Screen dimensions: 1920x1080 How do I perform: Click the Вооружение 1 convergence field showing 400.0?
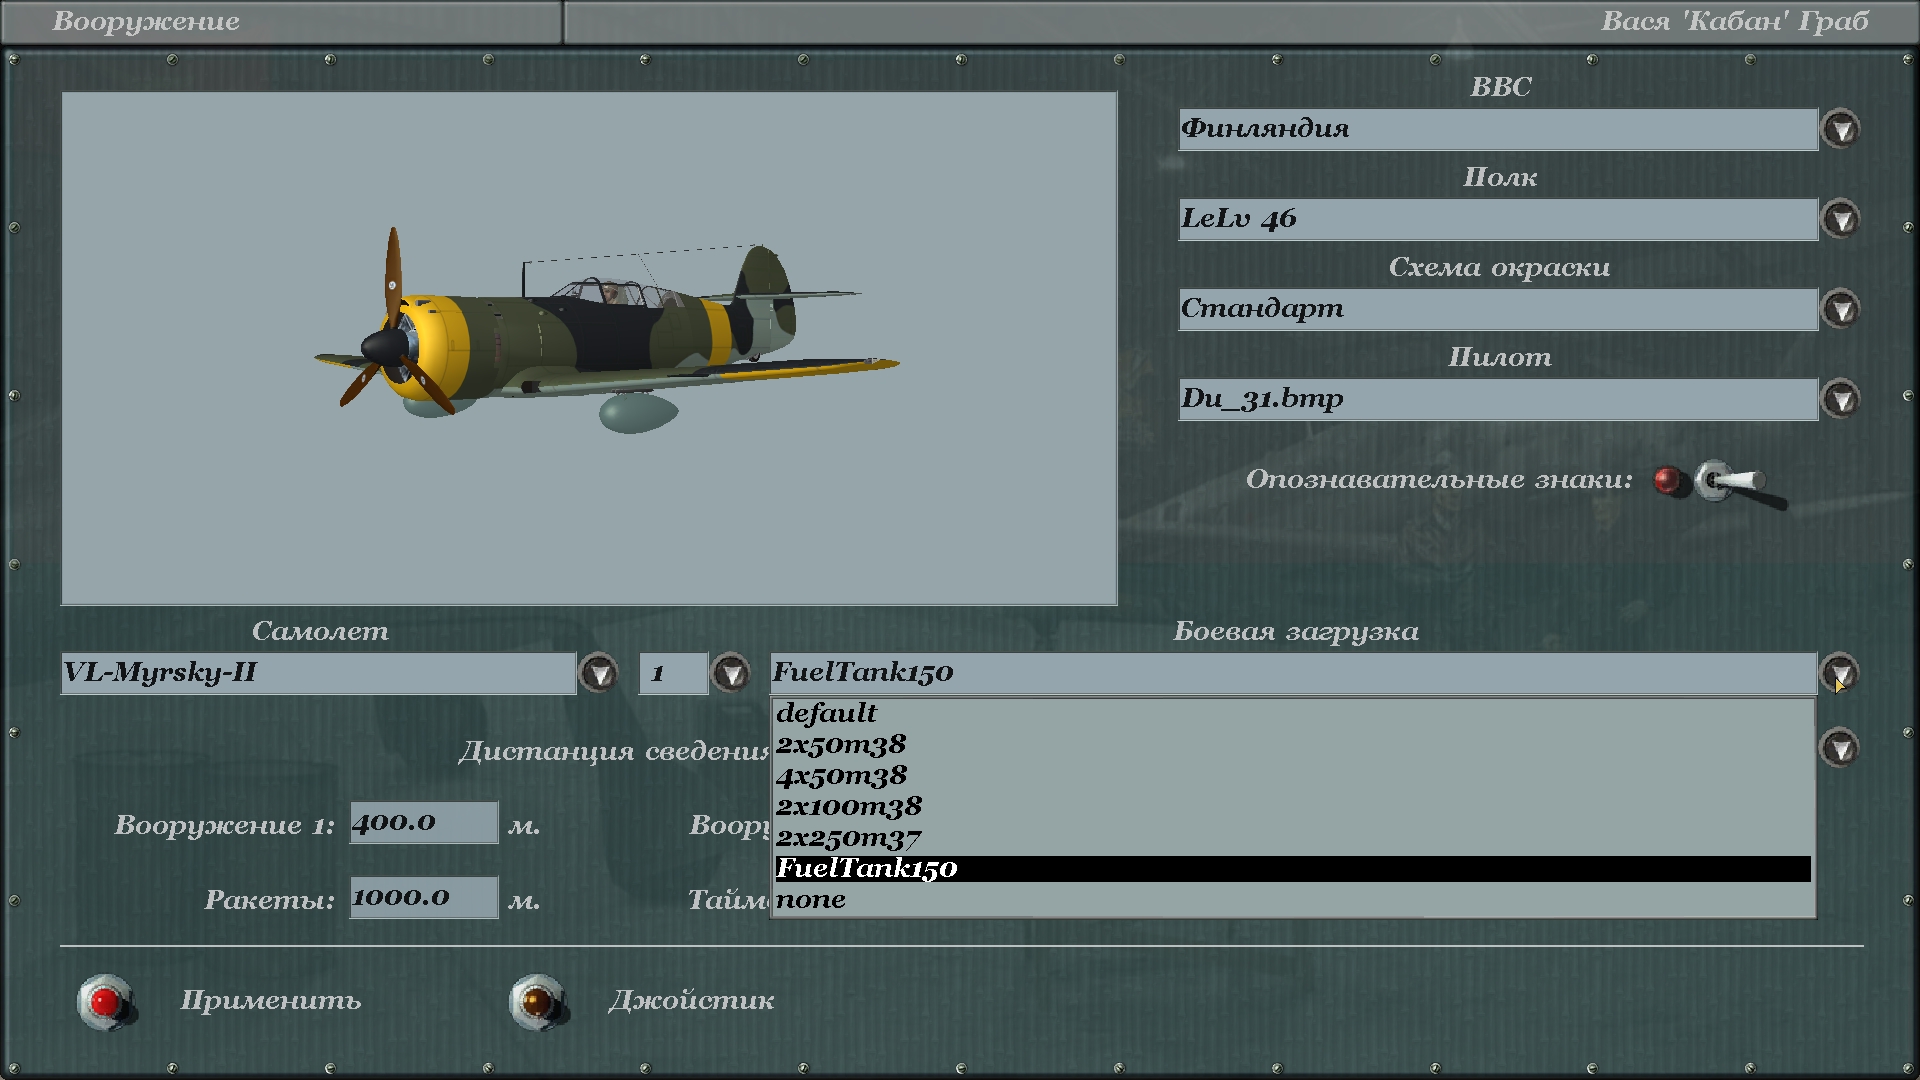[423, 823]
